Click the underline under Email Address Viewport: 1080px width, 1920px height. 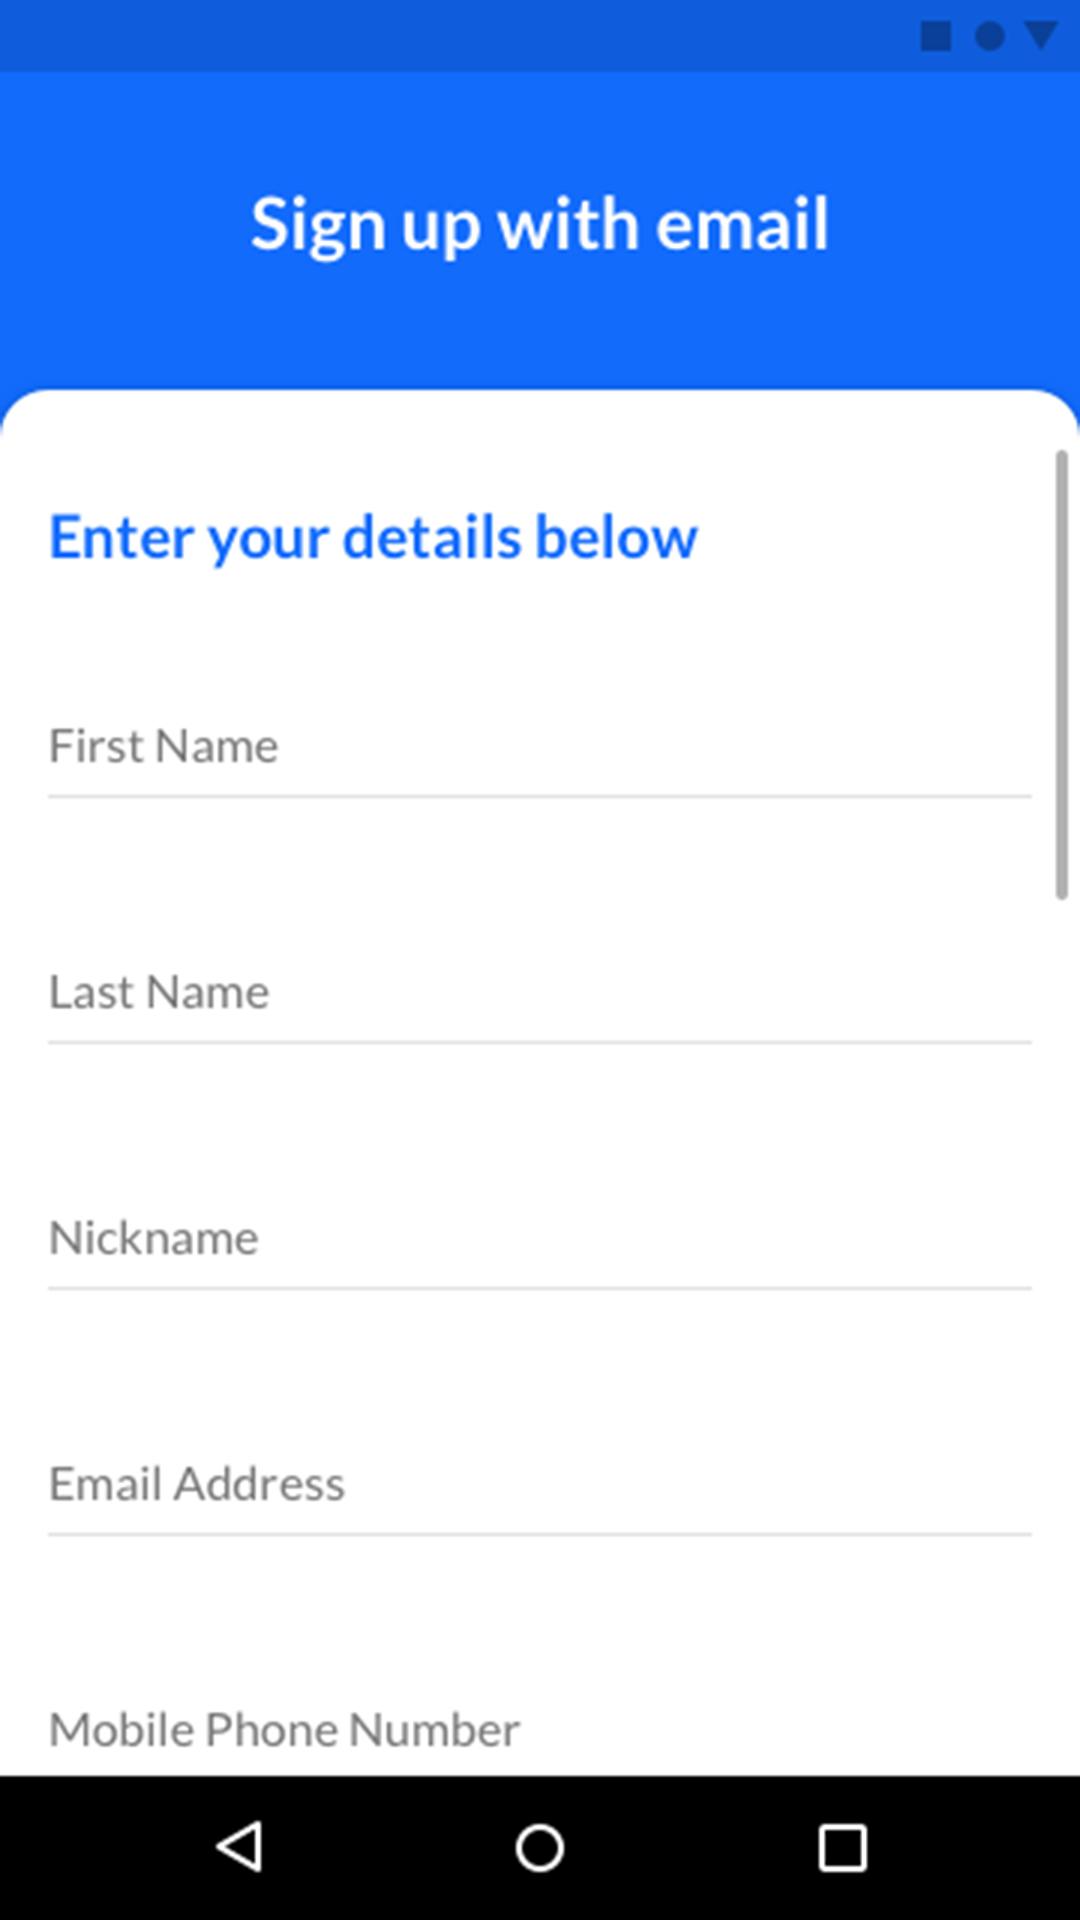point(540,1535)
